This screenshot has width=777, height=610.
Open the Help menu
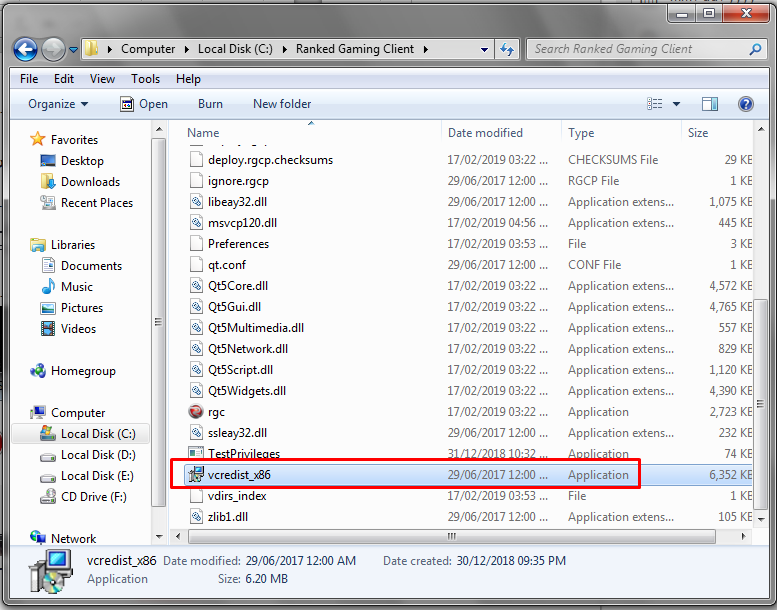[x=188, y=79]
